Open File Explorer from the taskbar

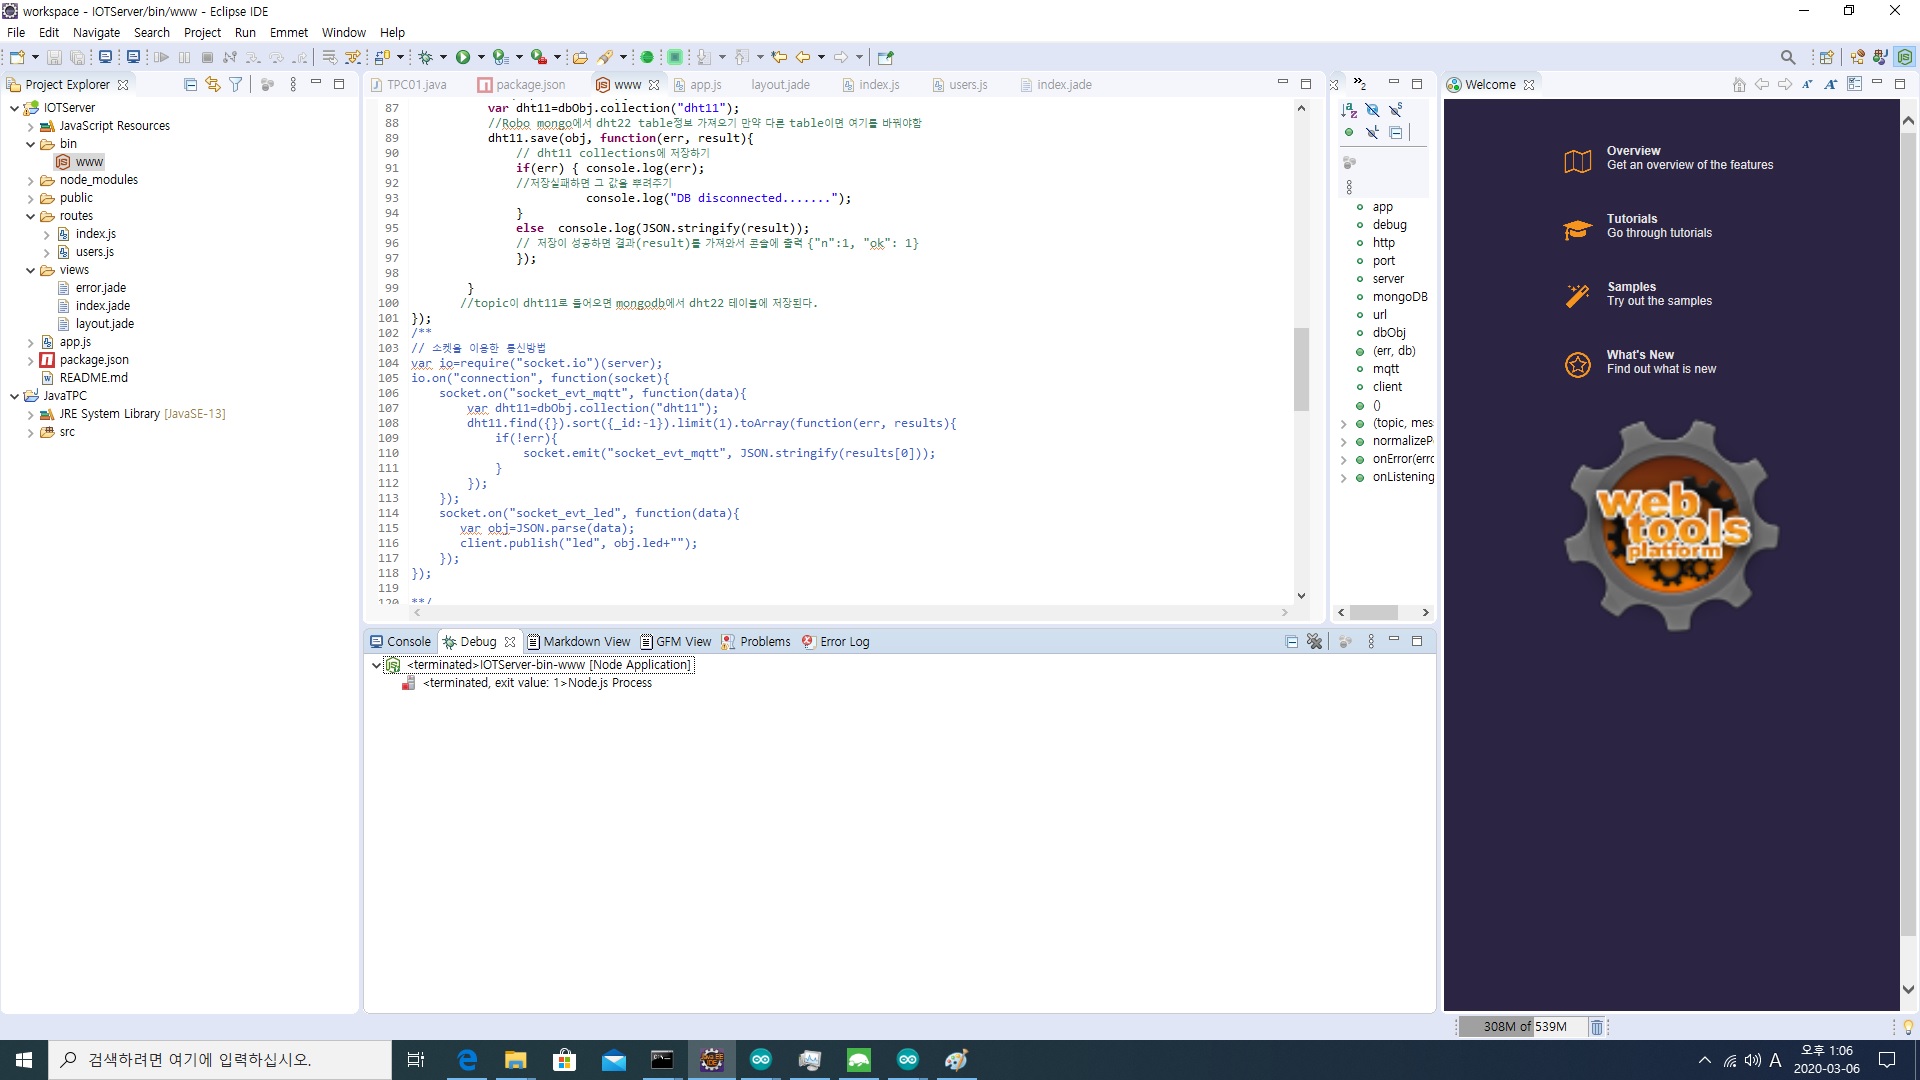coord(516,1060)
